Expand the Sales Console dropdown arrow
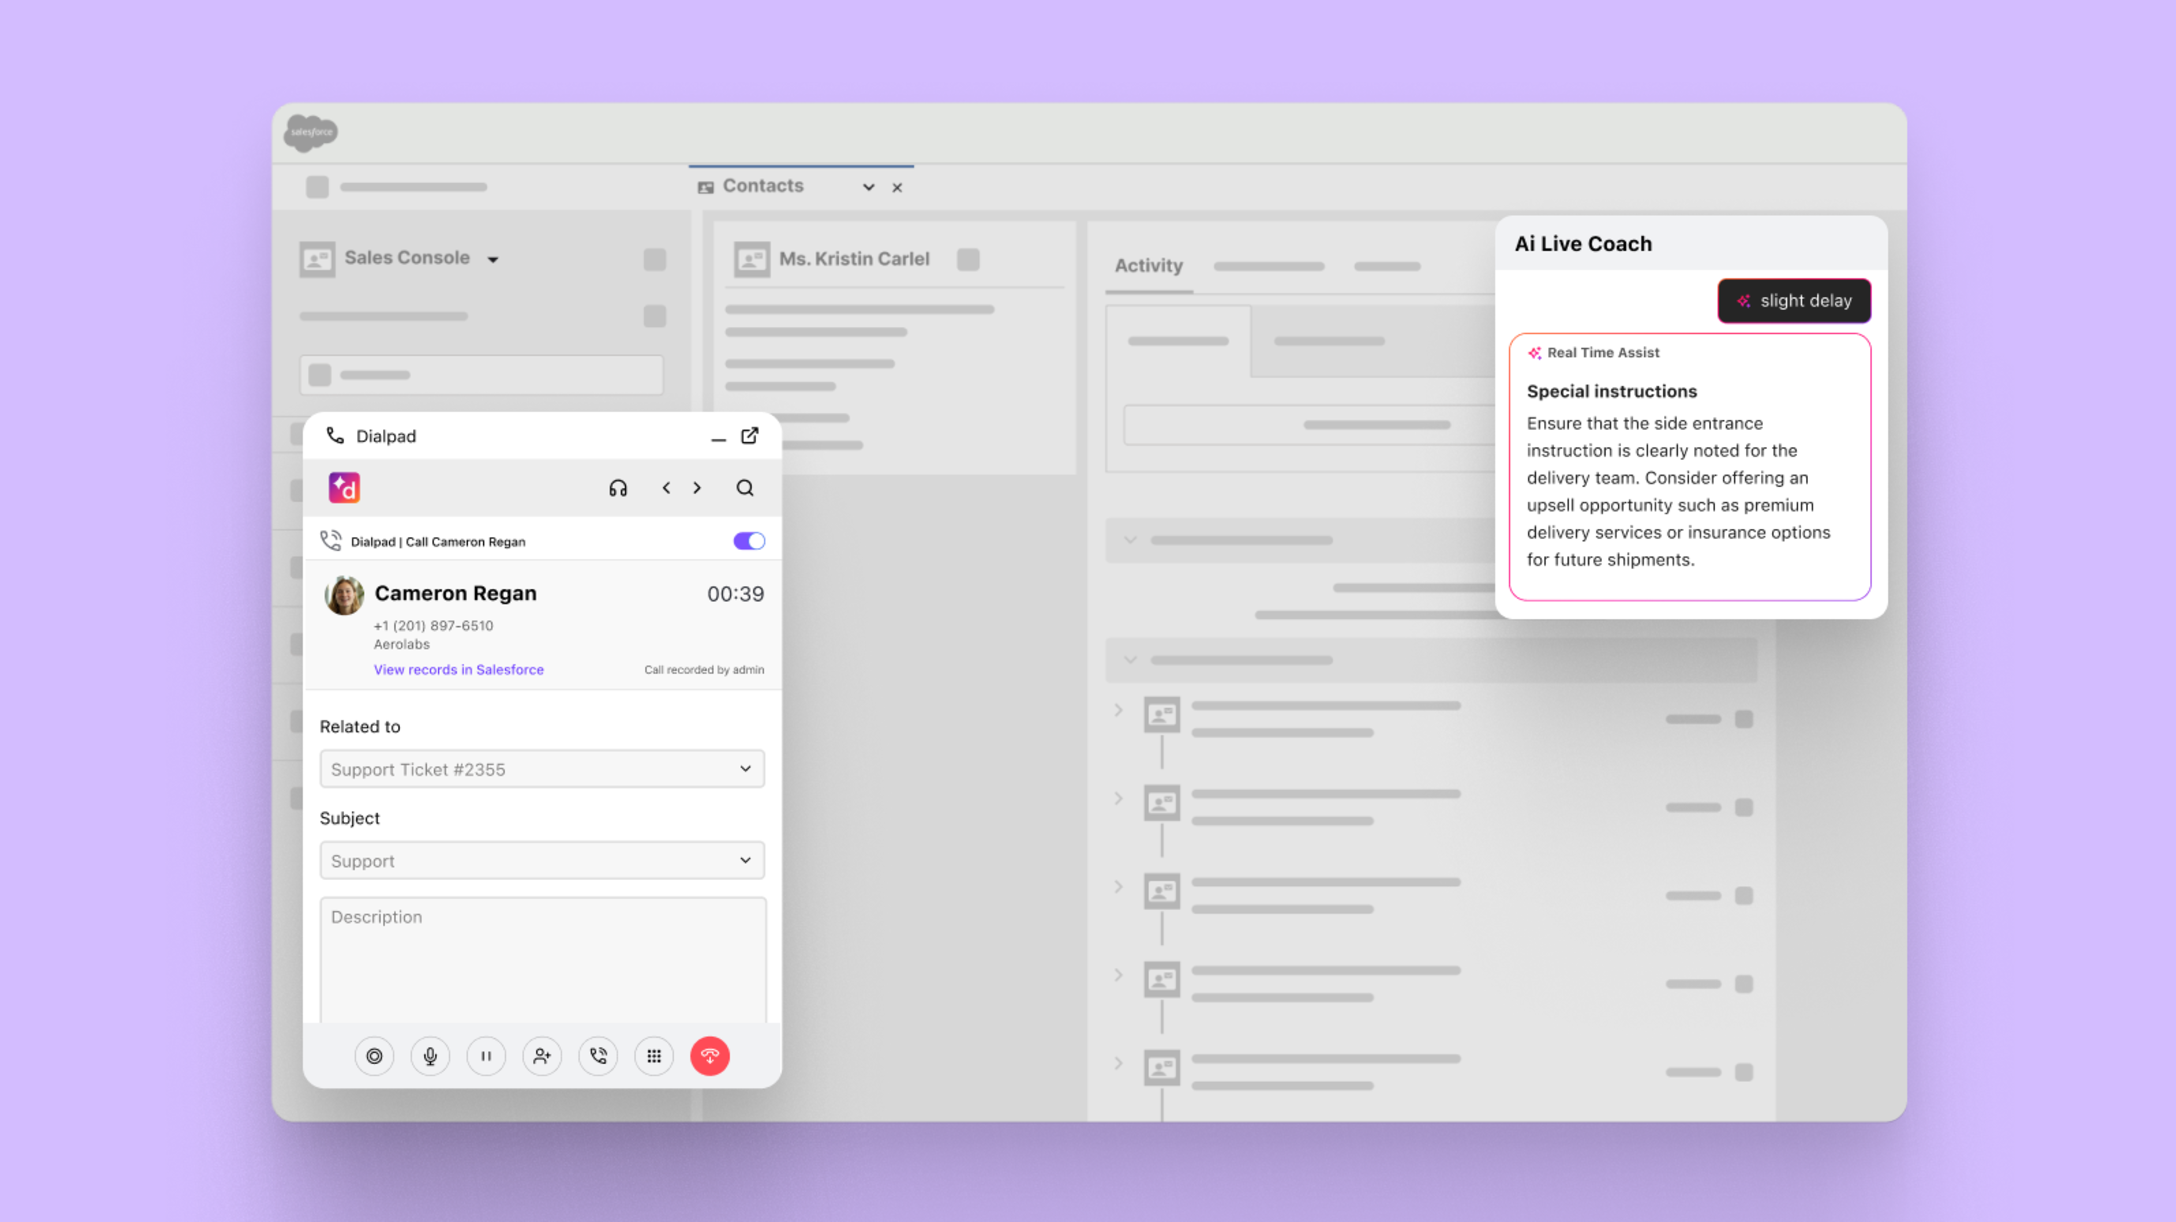The width and height of the screenshot is (2176, 1222). point(493,258)
